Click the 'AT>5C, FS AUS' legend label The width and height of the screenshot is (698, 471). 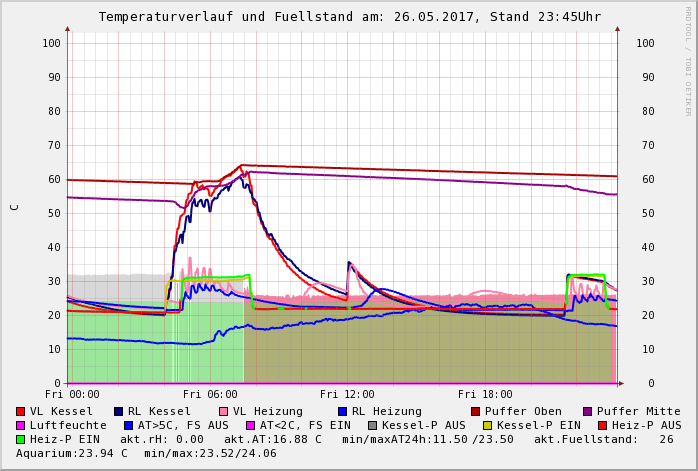tap(182, 425)
